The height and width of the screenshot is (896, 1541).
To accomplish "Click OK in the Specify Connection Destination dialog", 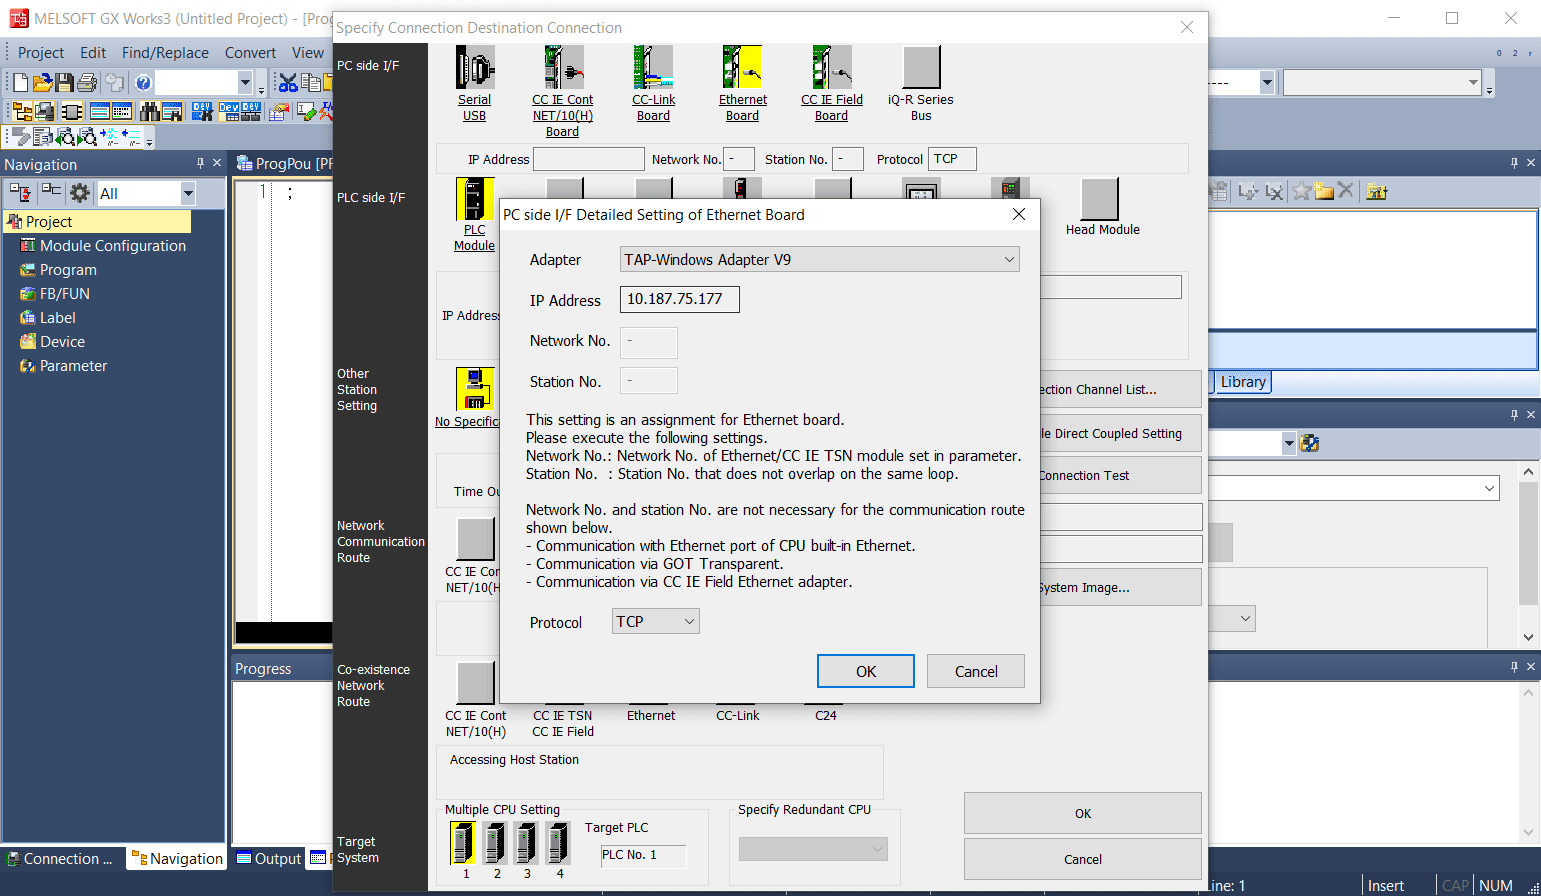I will [1083, 813].
